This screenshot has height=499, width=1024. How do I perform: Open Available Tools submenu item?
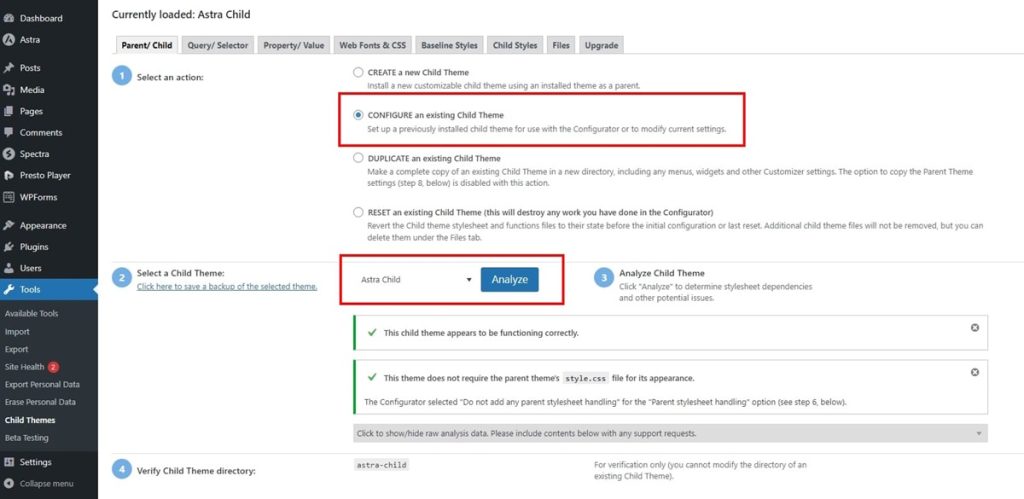pyautogui.click(x=31, y=314)
